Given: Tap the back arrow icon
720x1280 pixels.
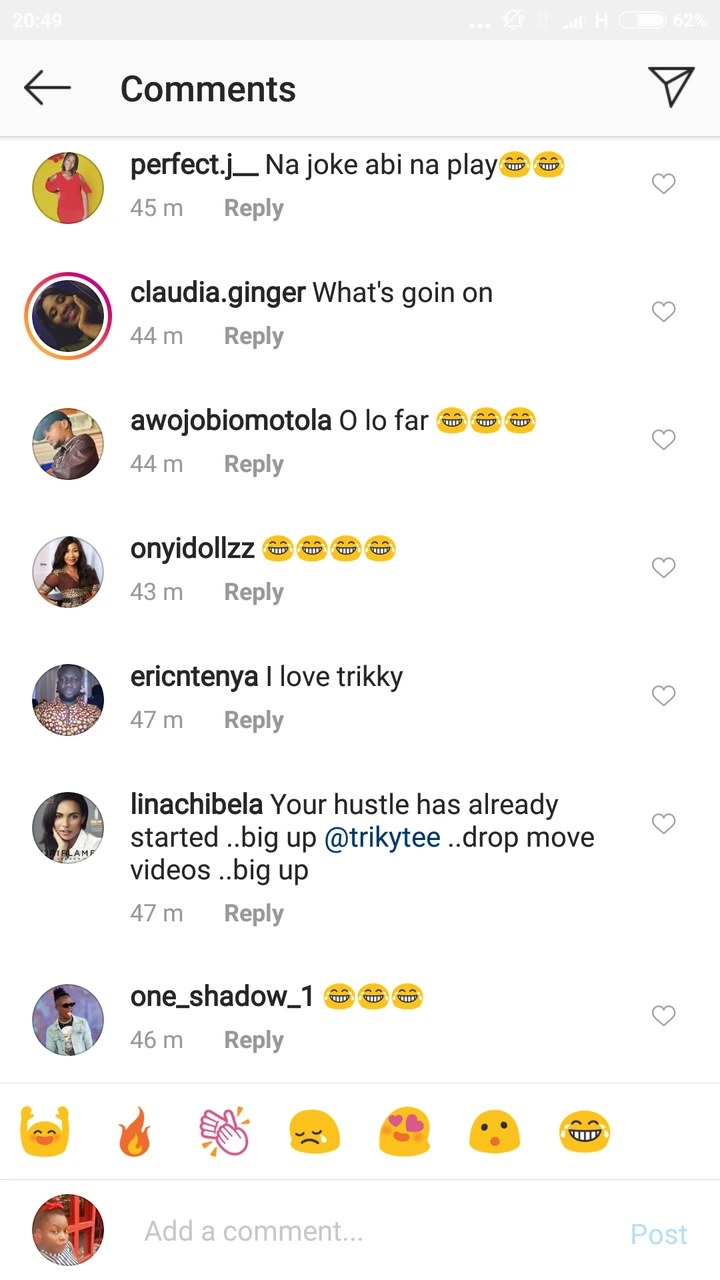Looking at the screenshot, I should coord(47,88).
